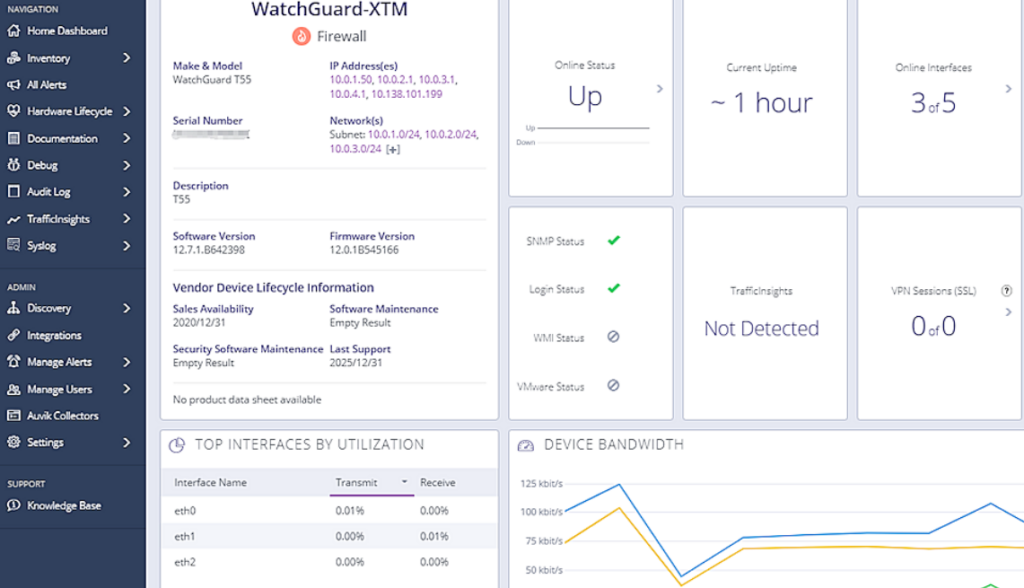The height and width of the screenshot is (588, 1024).
Task: Click the Top Interfaces pie chart icon
Action: [177, 446]
